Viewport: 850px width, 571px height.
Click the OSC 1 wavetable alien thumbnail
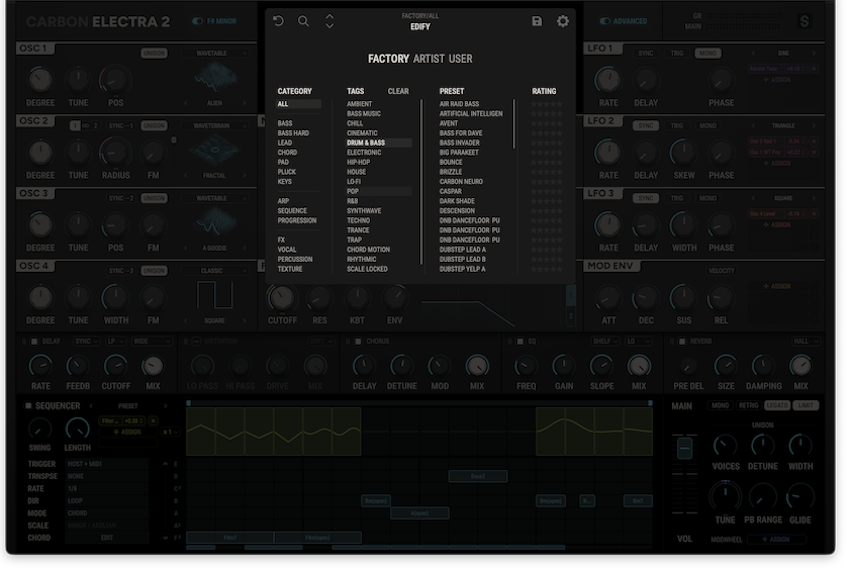pyautogui.click(x=215, y=78)
